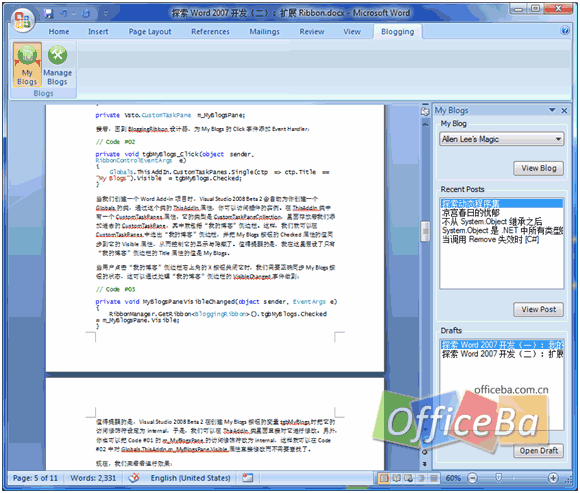This screenshot has width=580, height=493.
Task: Open the Undo history dropdown arrow
Action: [74, 14]
